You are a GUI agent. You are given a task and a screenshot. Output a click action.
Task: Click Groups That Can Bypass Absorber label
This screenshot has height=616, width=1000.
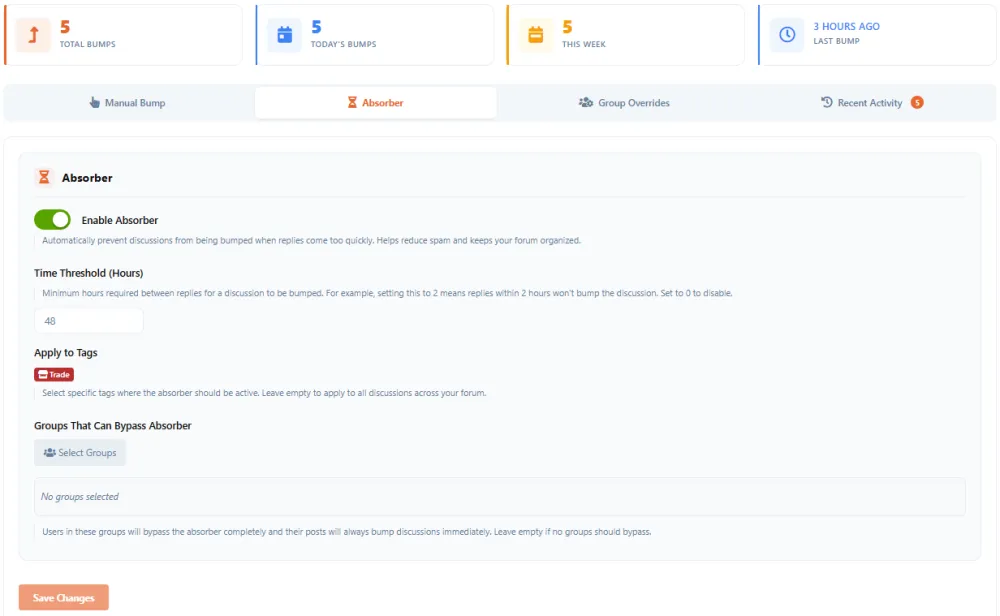(x=113, y=425)
